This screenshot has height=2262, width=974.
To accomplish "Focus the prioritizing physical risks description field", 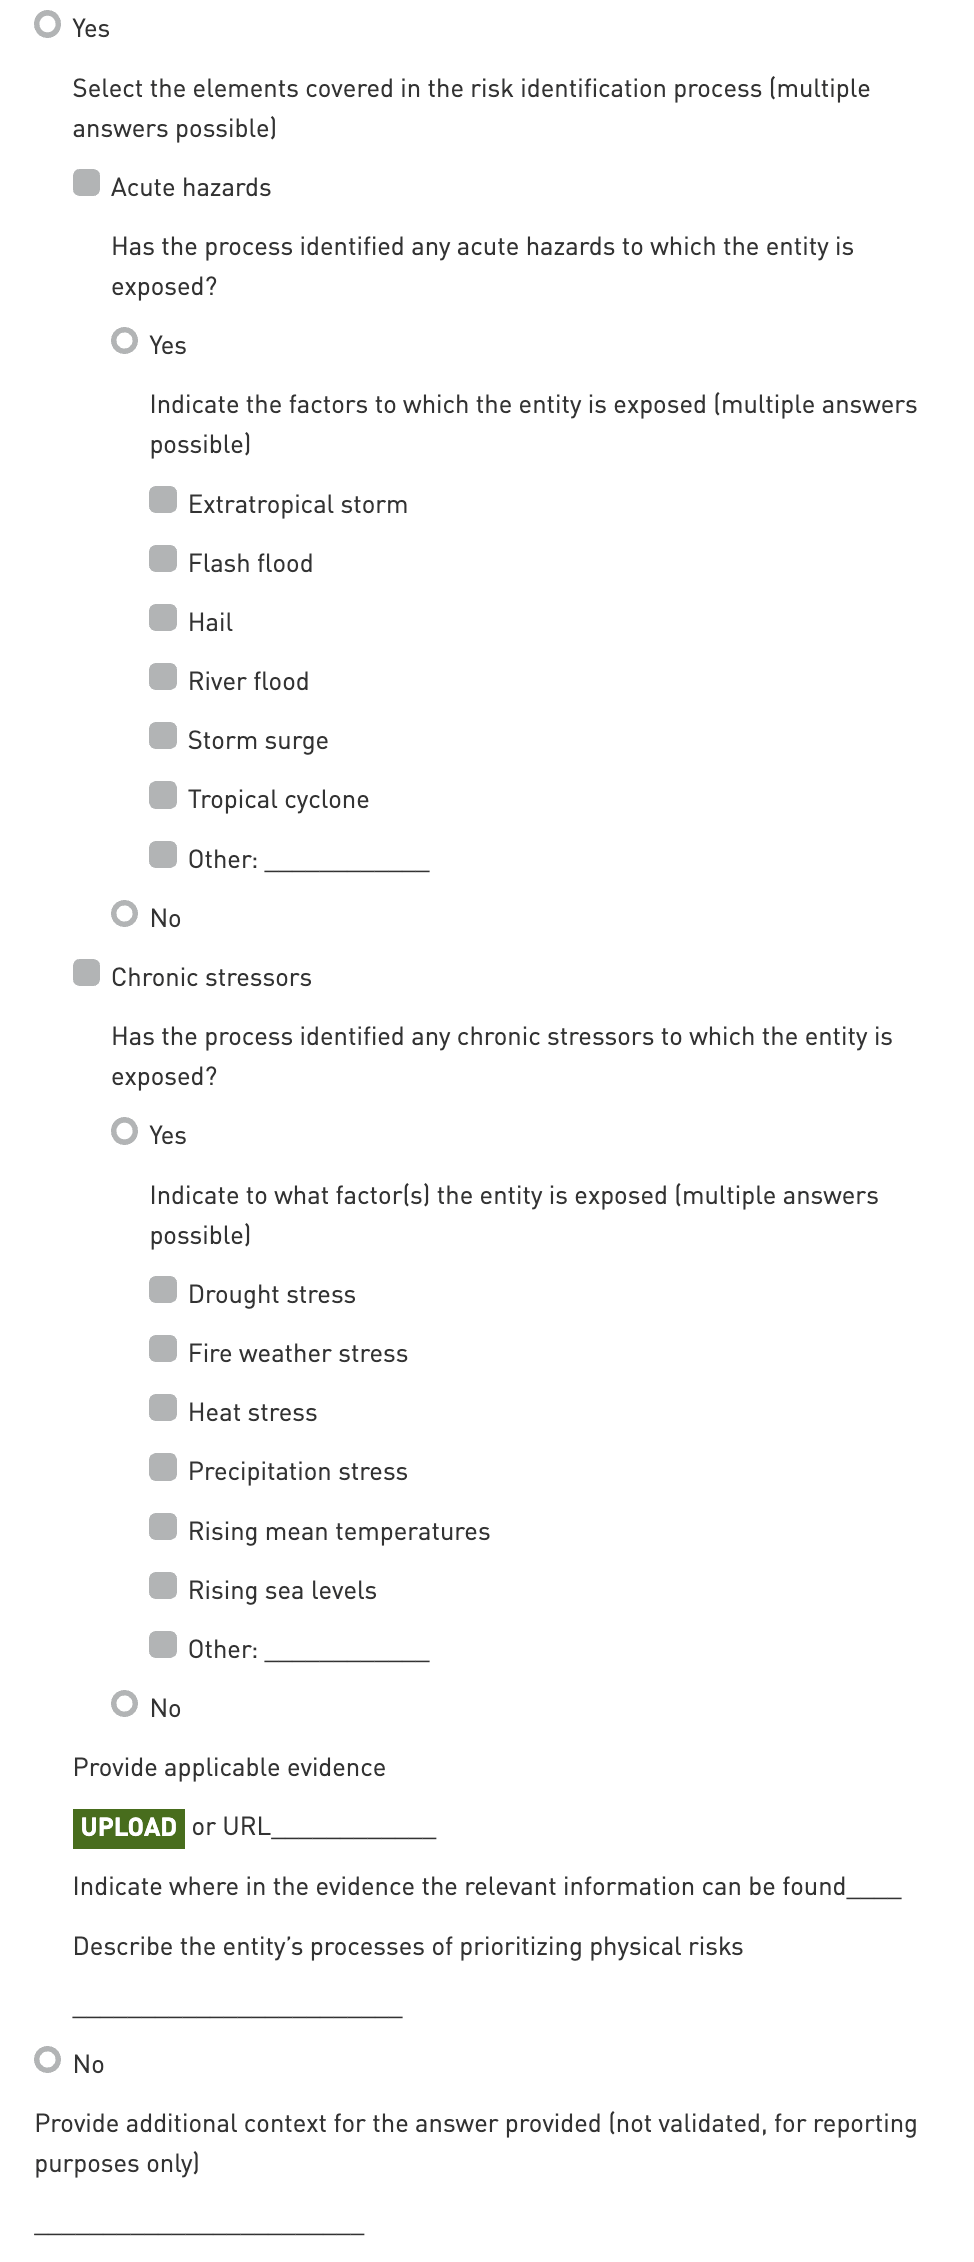I will click(238, 2004).
